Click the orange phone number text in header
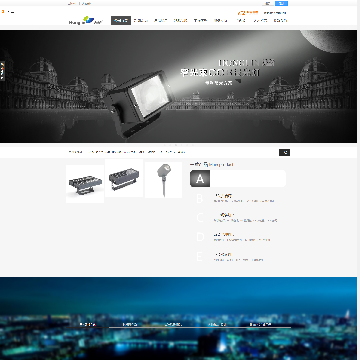The image size is (360, 360). coord(248,13)
